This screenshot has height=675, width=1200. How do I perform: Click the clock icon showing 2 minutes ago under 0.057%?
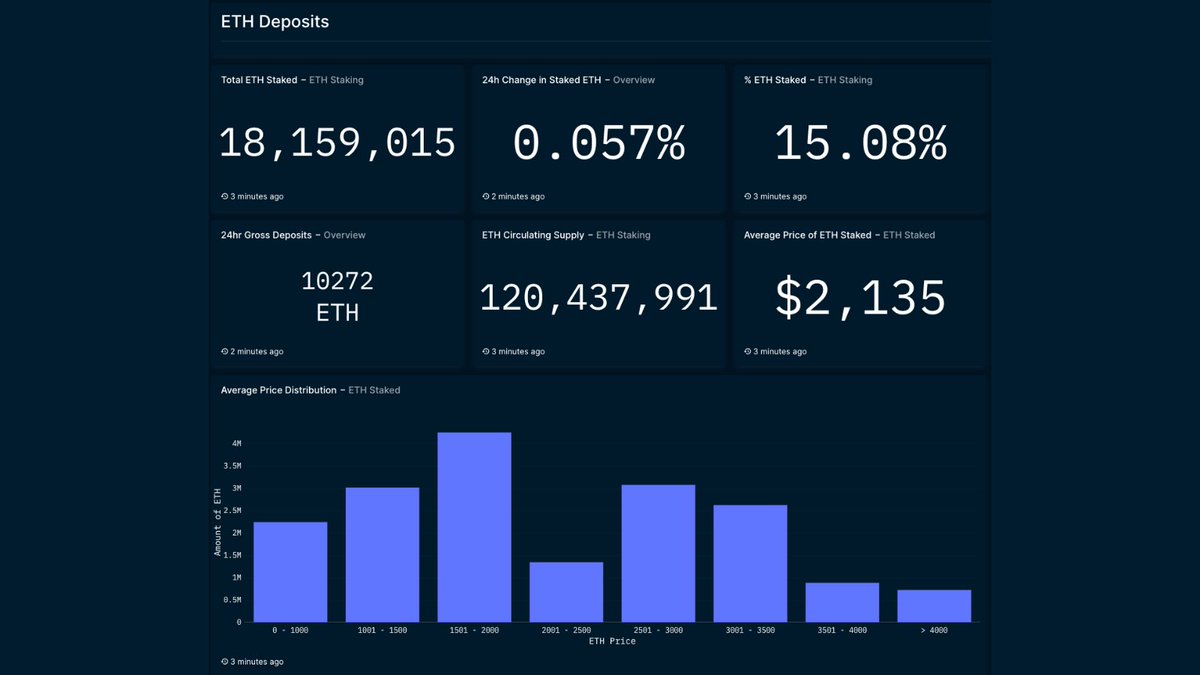point(486,196)
